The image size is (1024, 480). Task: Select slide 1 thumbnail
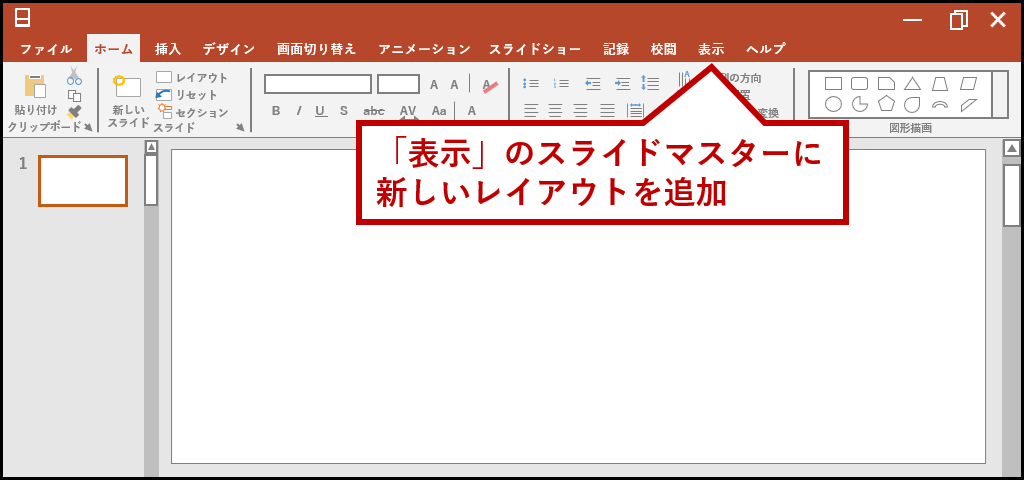(x=83, y=181)
